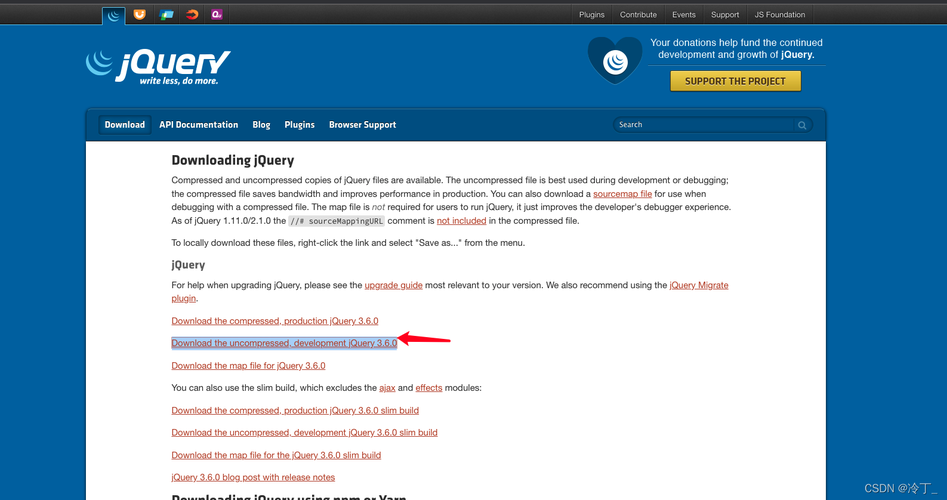Viewport: 947px width, 500px height.
Task: Go to API Documentation tab
Action: [199, 125]
